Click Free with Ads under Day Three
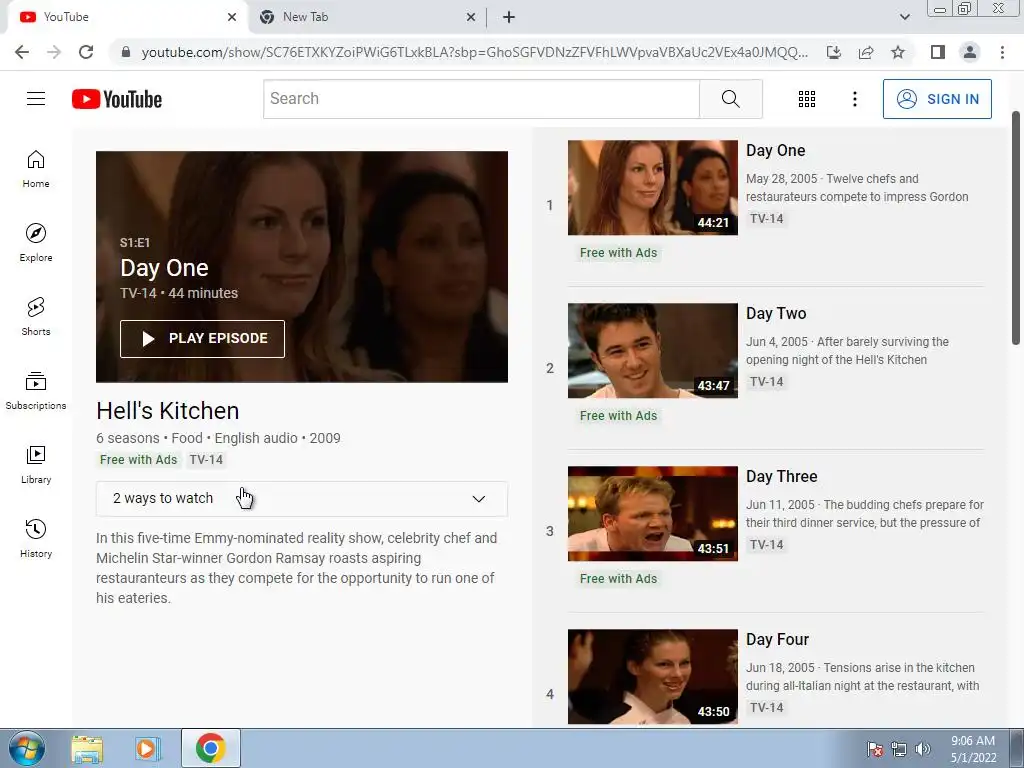The width and height of the screenshot is (1024, 768). pos(618,579)
